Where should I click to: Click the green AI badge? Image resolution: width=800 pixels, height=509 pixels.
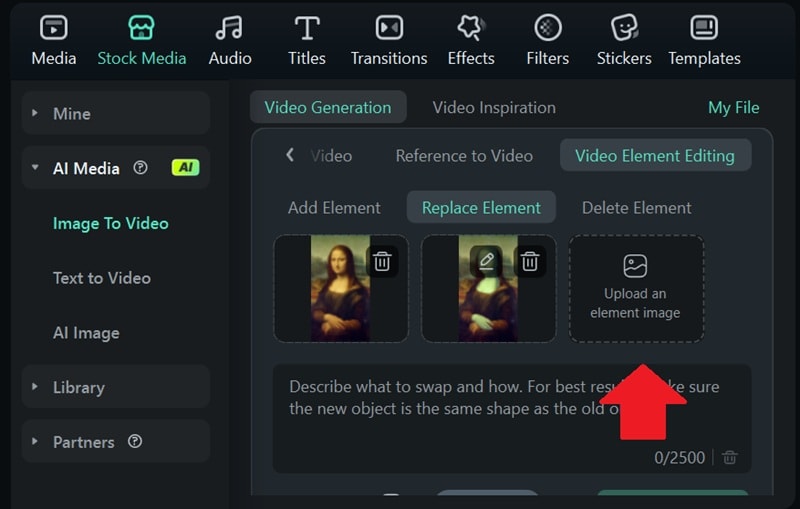click(185, 168)
